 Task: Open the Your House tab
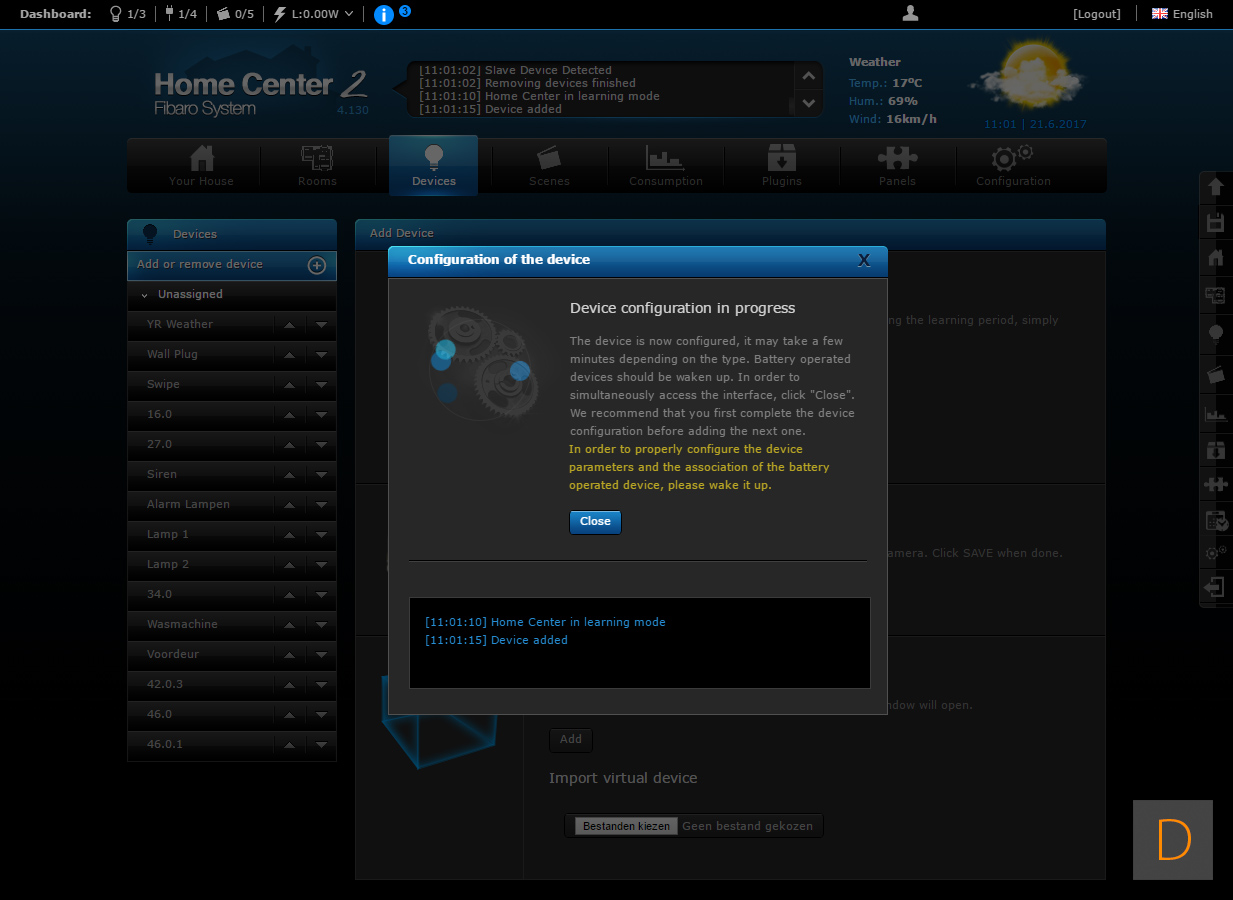[201, 166]
